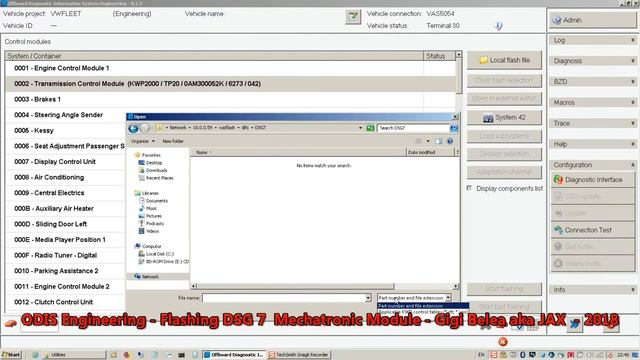The image size is (640, 360).
Task: Select 0003 - Brakes 1 row
Action: (x=230, y=99)
